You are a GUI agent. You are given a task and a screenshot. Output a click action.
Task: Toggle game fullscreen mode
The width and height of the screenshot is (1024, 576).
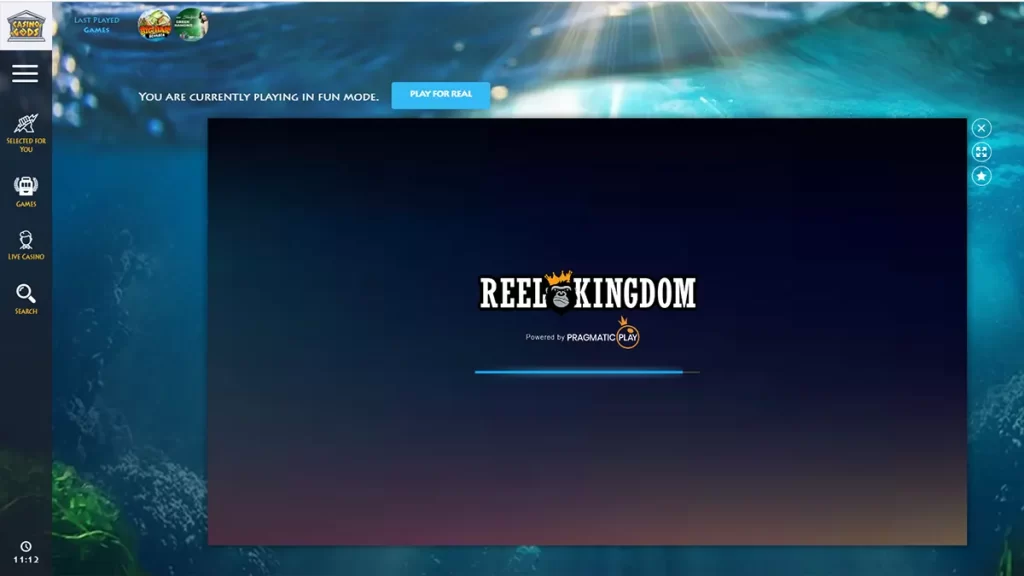(x=981, y=152)
